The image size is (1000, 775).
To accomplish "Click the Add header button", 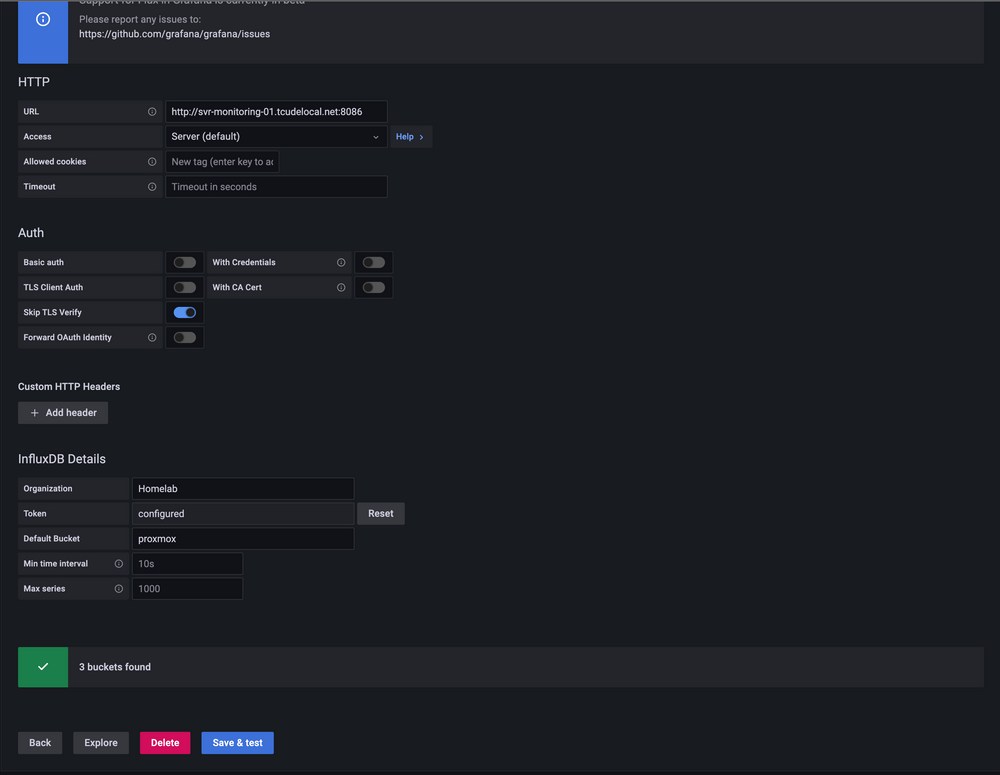I will point(62,412).
